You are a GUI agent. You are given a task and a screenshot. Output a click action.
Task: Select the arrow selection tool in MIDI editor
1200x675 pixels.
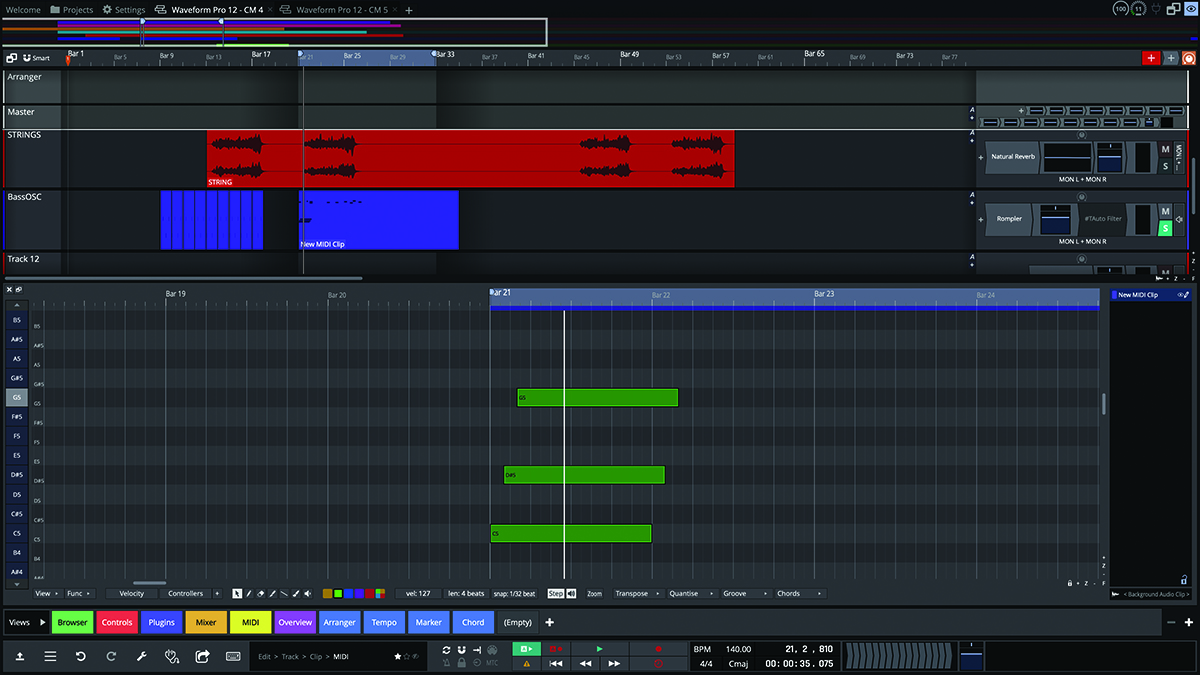click(x=237, y=594)
